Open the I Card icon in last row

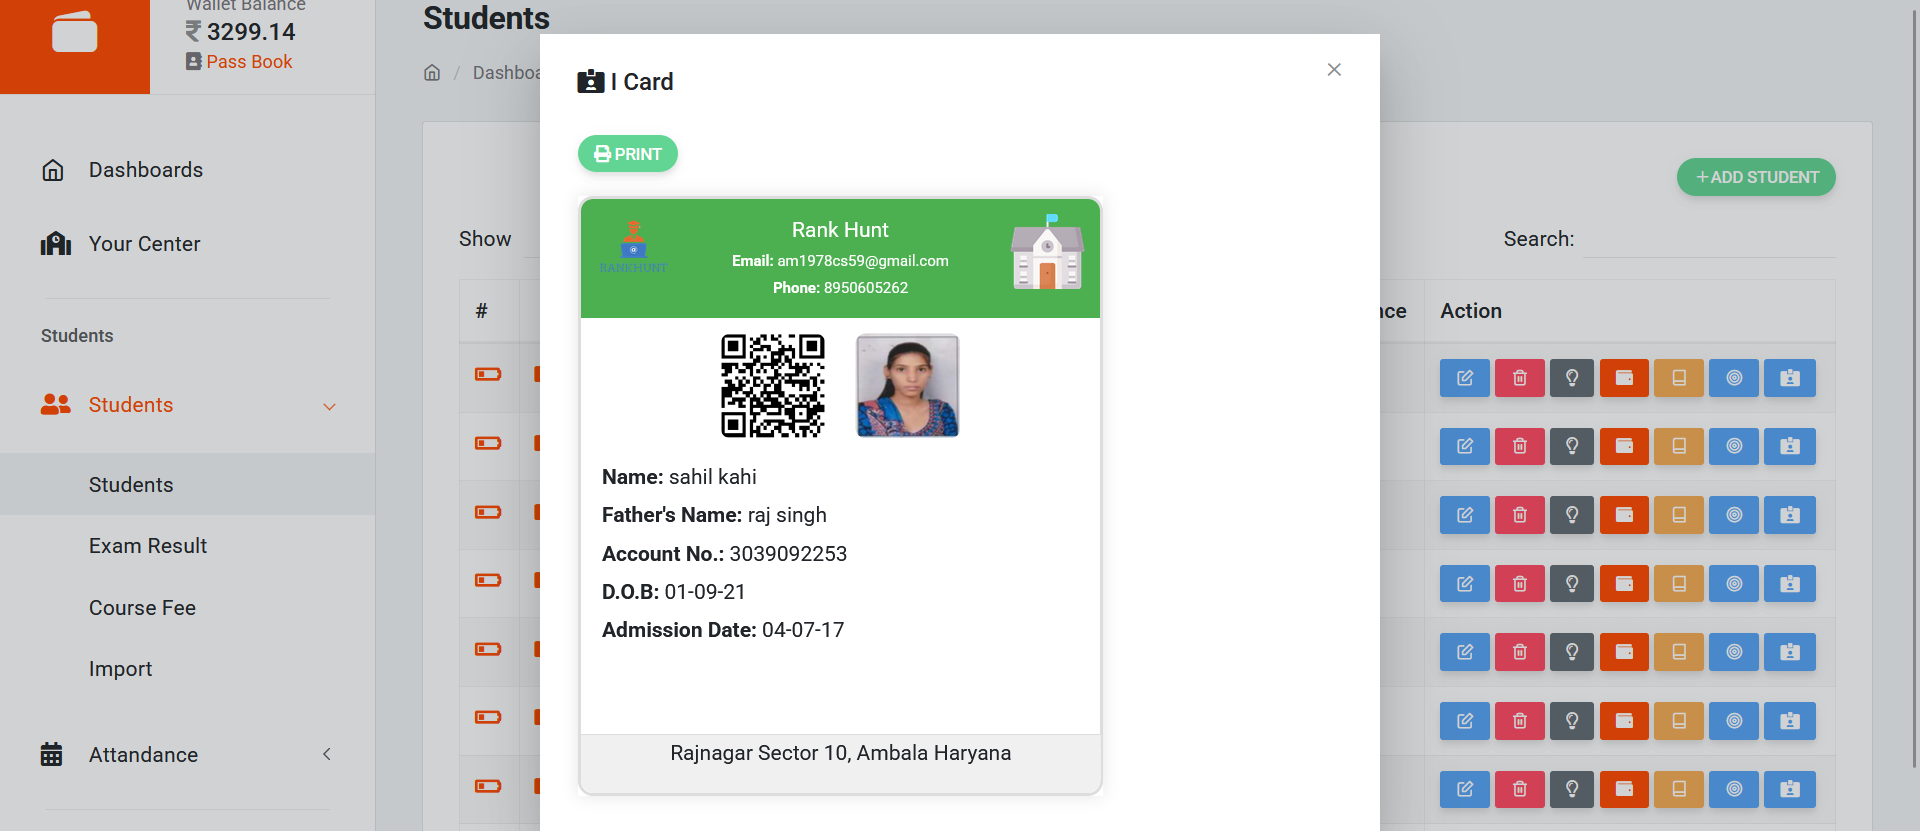point(1789,789)
